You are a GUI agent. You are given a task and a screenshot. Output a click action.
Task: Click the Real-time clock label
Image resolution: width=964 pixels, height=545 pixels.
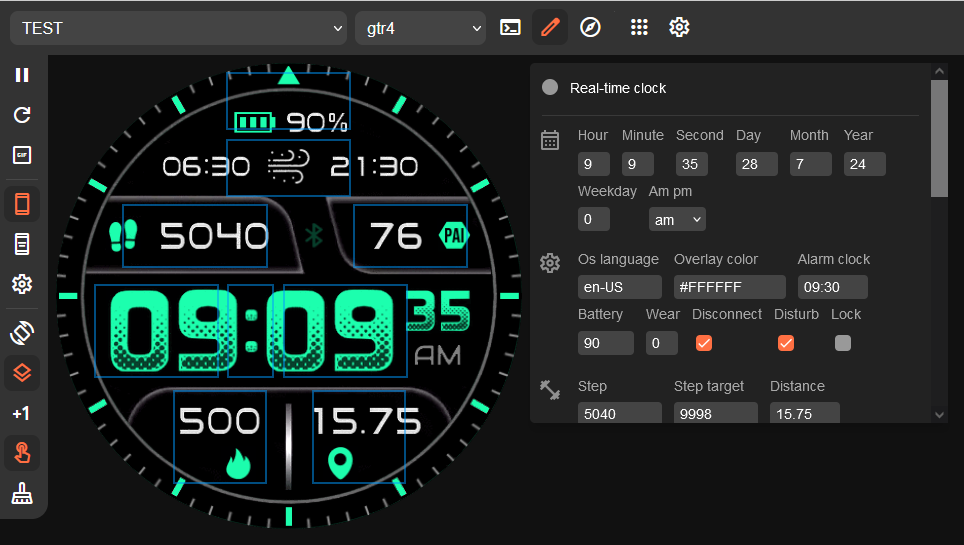tap(618, 88)
